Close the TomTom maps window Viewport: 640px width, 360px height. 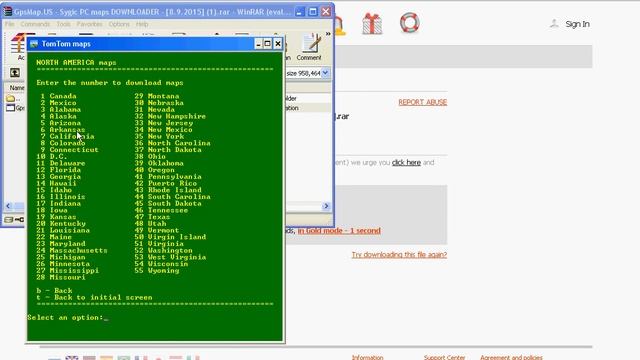pyautogui.click(x=278, y=44)
